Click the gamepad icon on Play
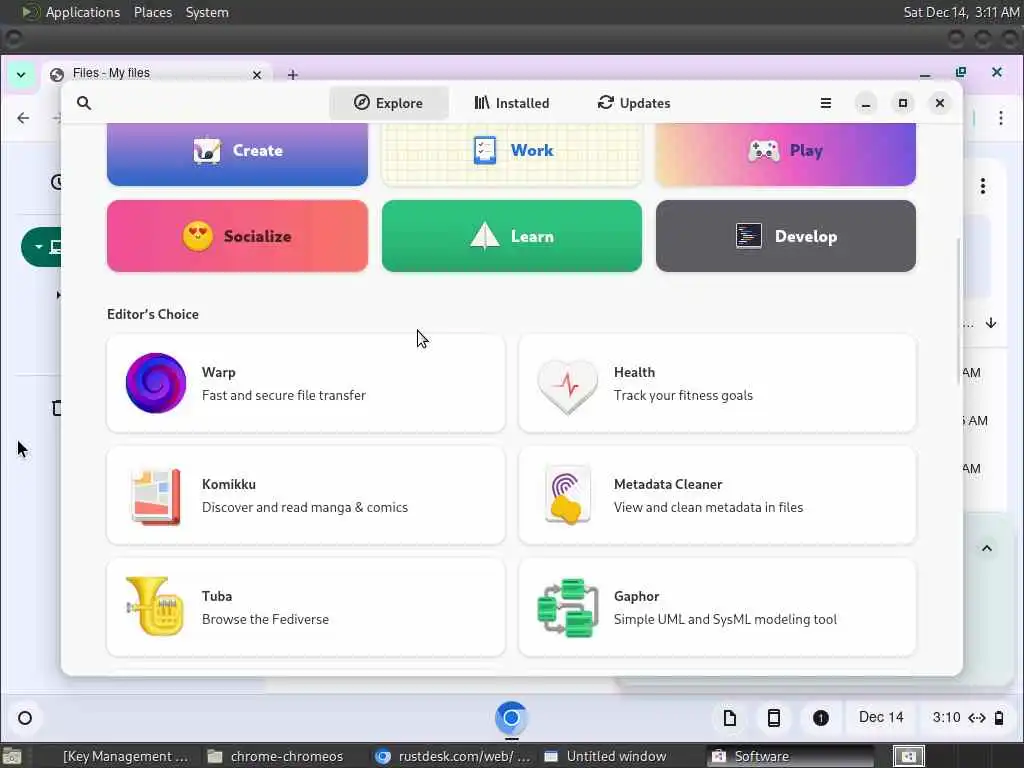 [763, 151]
